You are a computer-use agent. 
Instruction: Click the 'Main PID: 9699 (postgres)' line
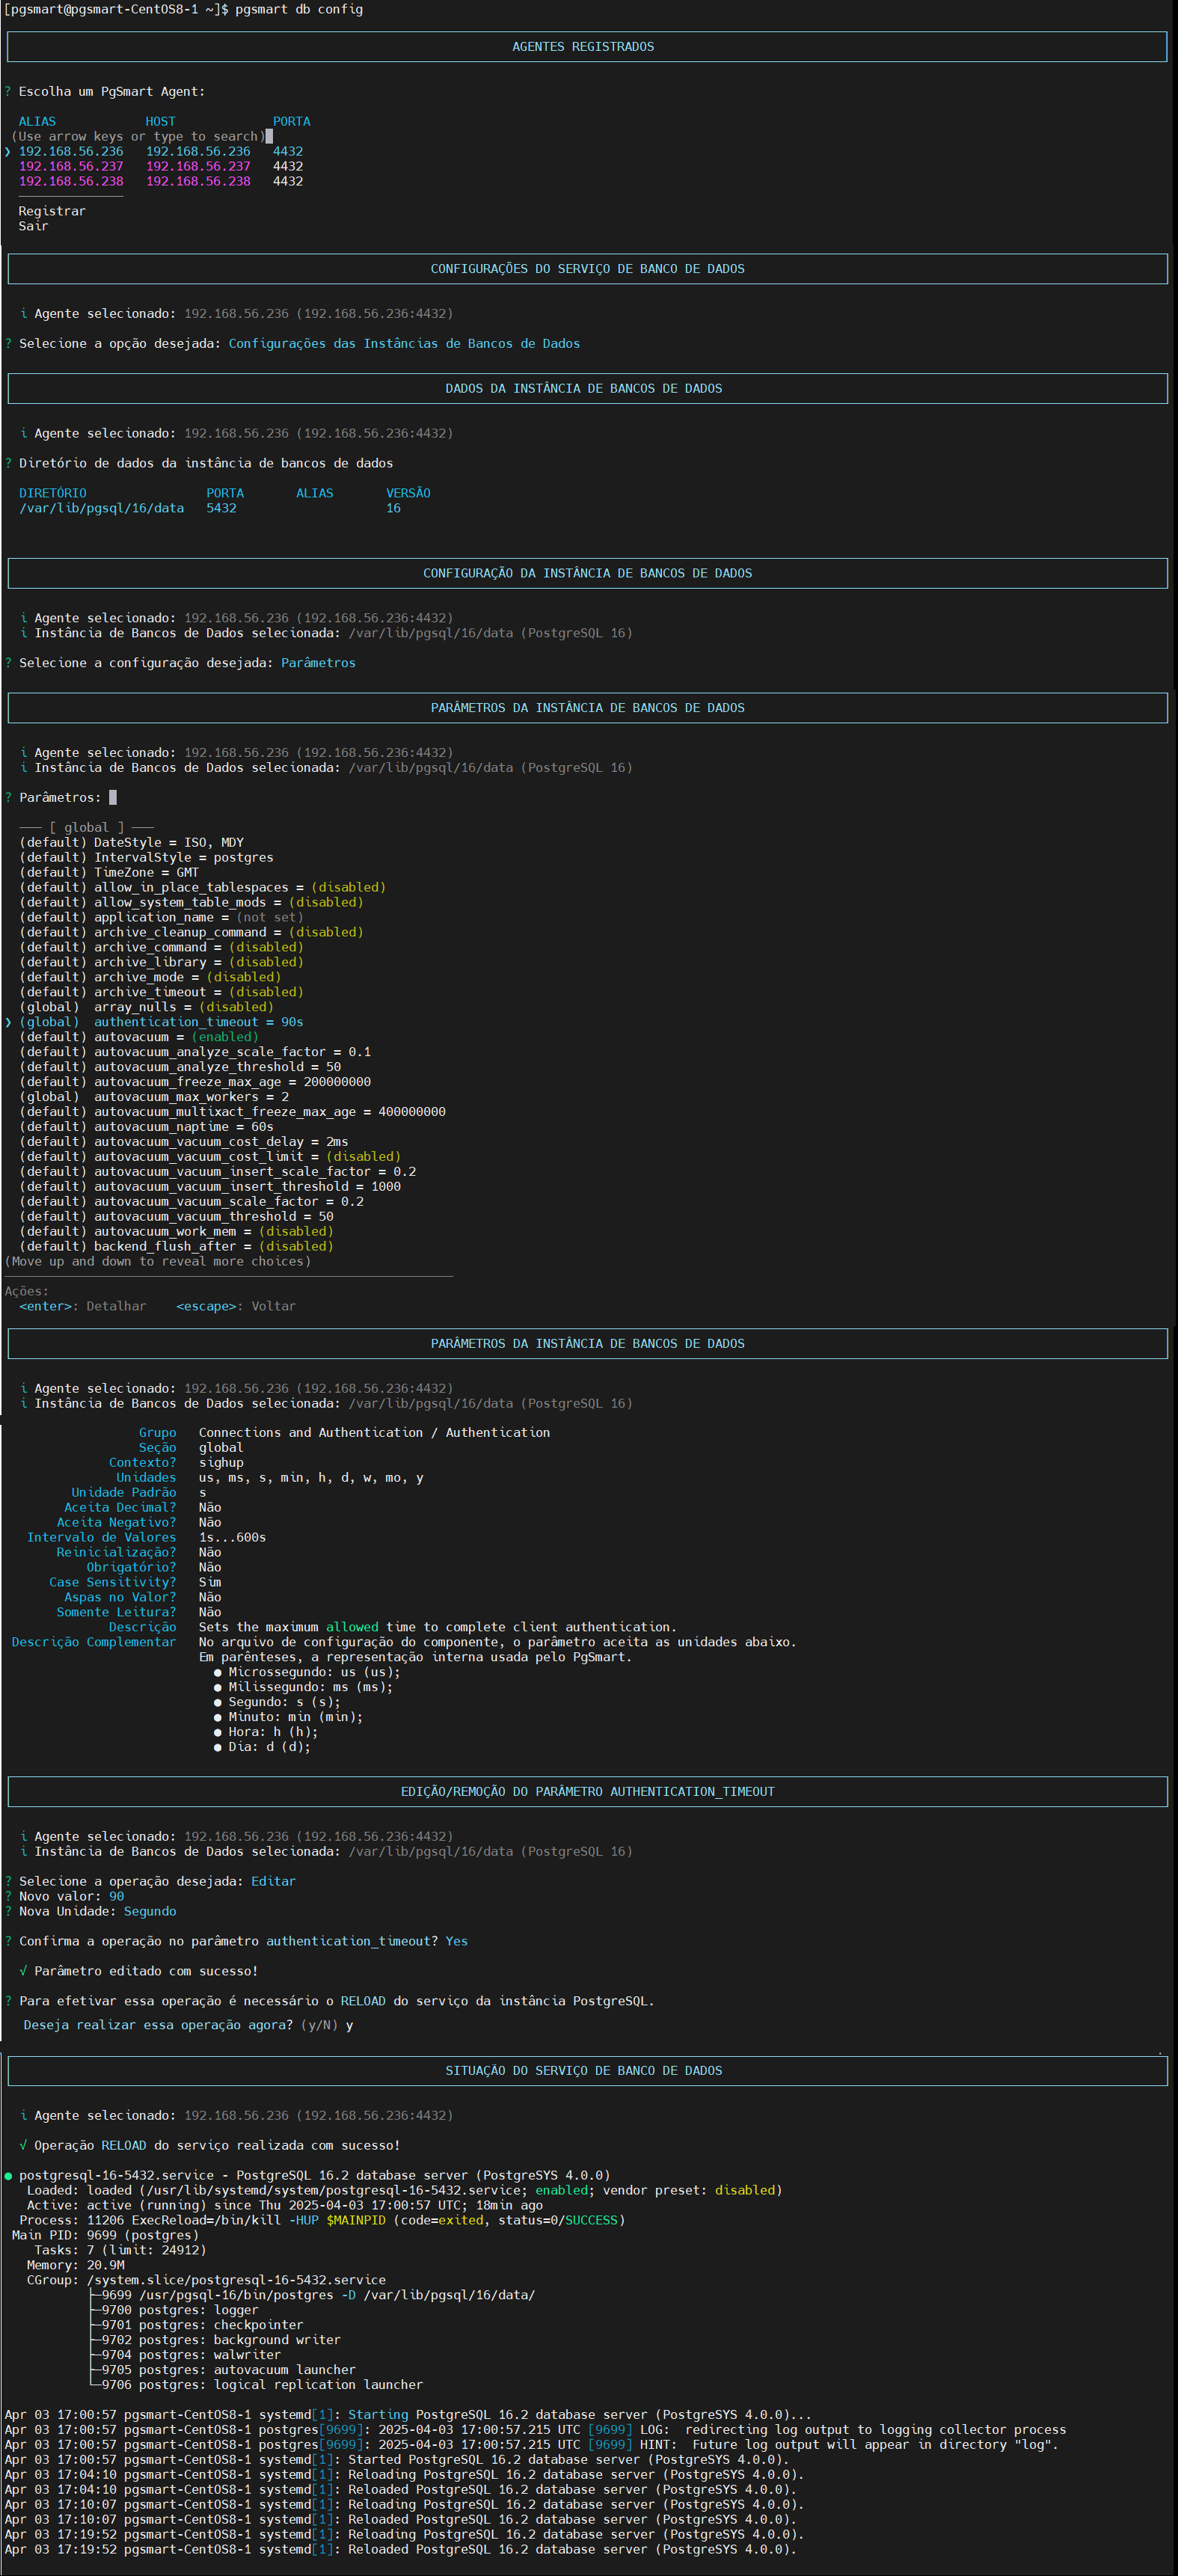pos(105,2236)
